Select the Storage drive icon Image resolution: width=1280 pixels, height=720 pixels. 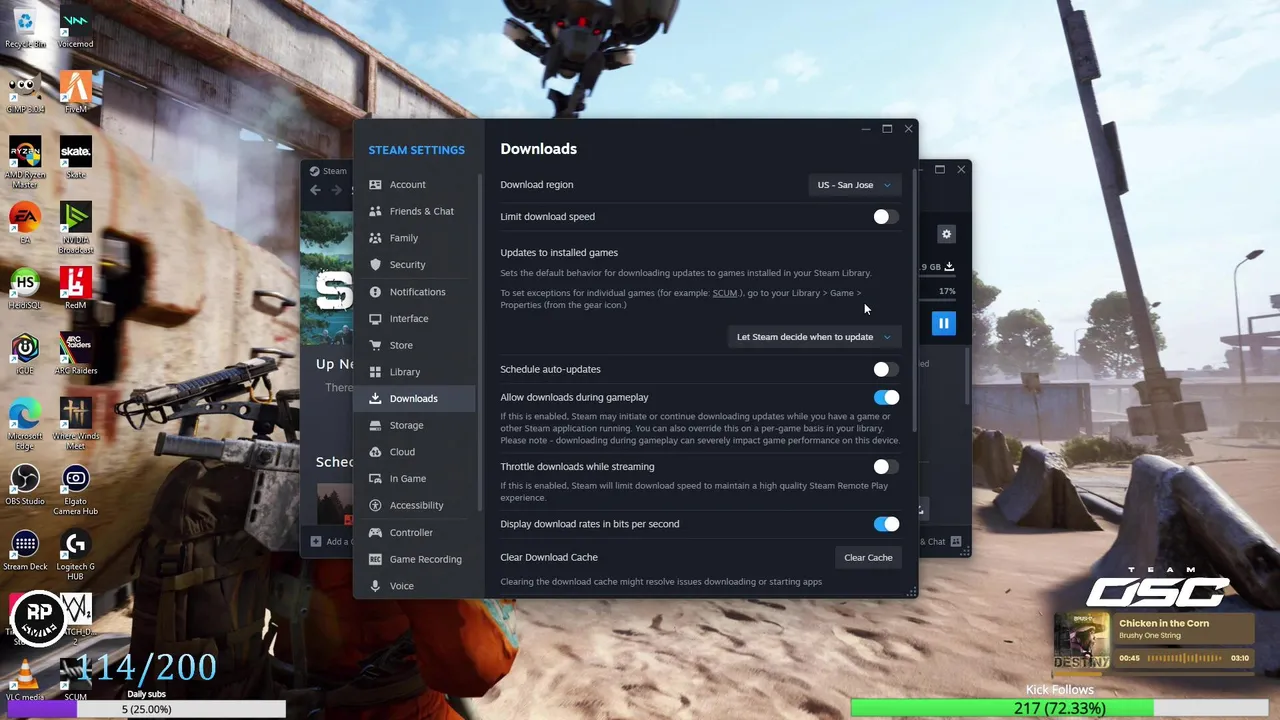point(375,425)
